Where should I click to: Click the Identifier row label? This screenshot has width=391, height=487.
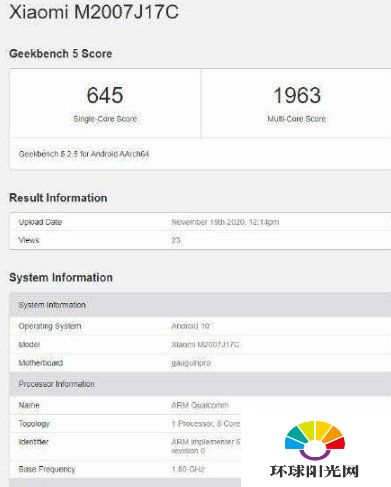pos(34,442)
